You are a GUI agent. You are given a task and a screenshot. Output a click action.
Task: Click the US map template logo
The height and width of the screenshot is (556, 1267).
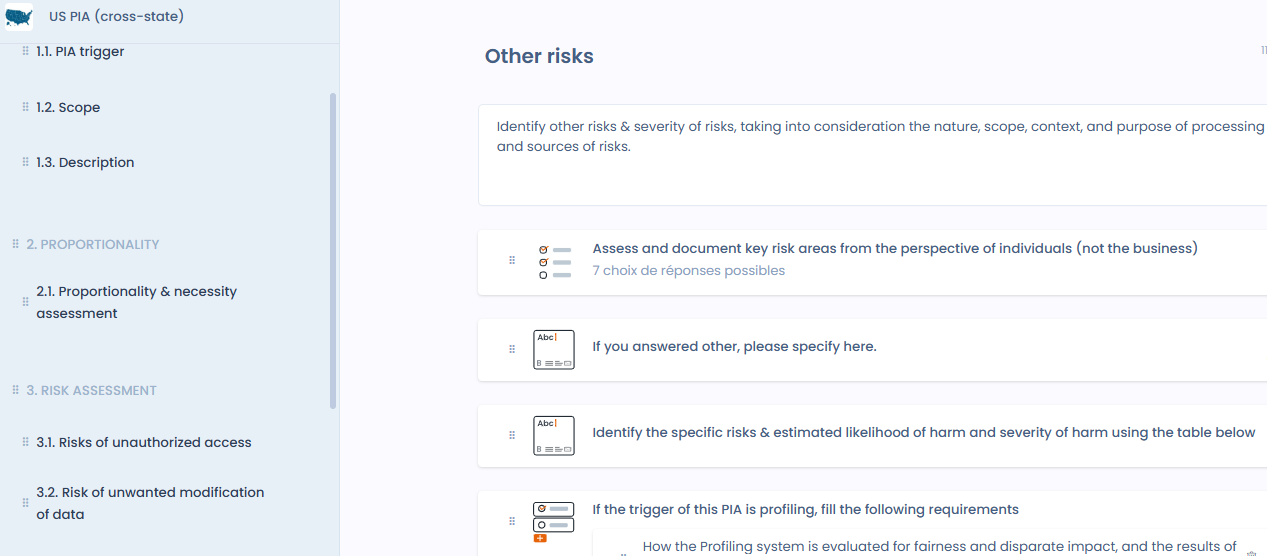coord(19,17)
